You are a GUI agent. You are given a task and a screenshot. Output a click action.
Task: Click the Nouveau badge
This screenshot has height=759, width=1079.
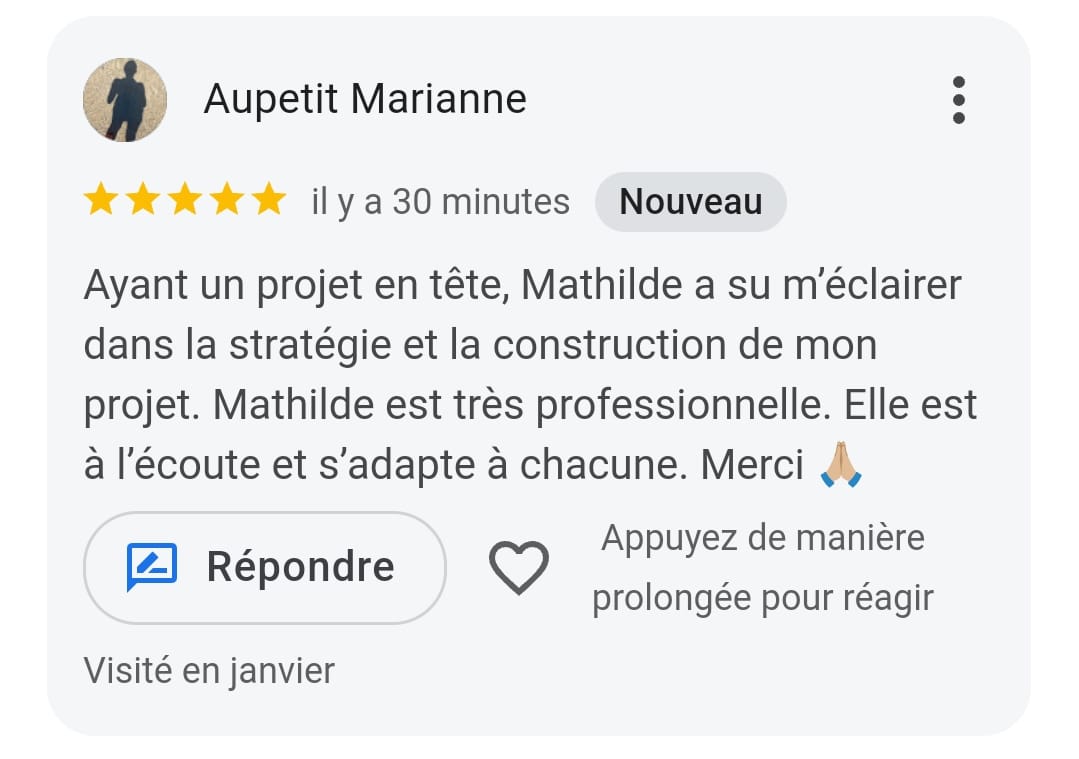pyautogui.click(x=691, y=202)
